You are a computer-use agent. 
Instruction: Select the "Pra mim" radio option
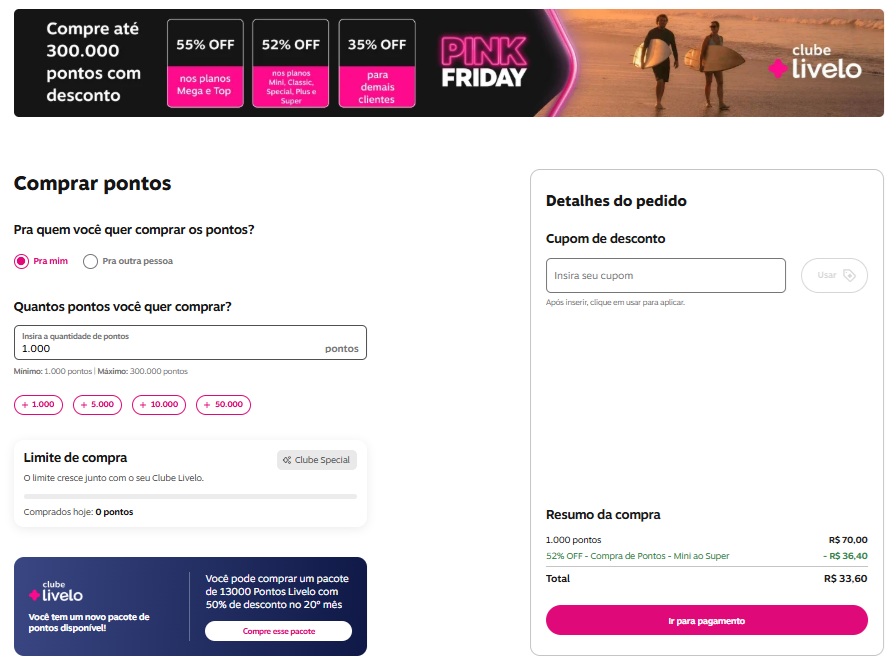pos(22,261)
